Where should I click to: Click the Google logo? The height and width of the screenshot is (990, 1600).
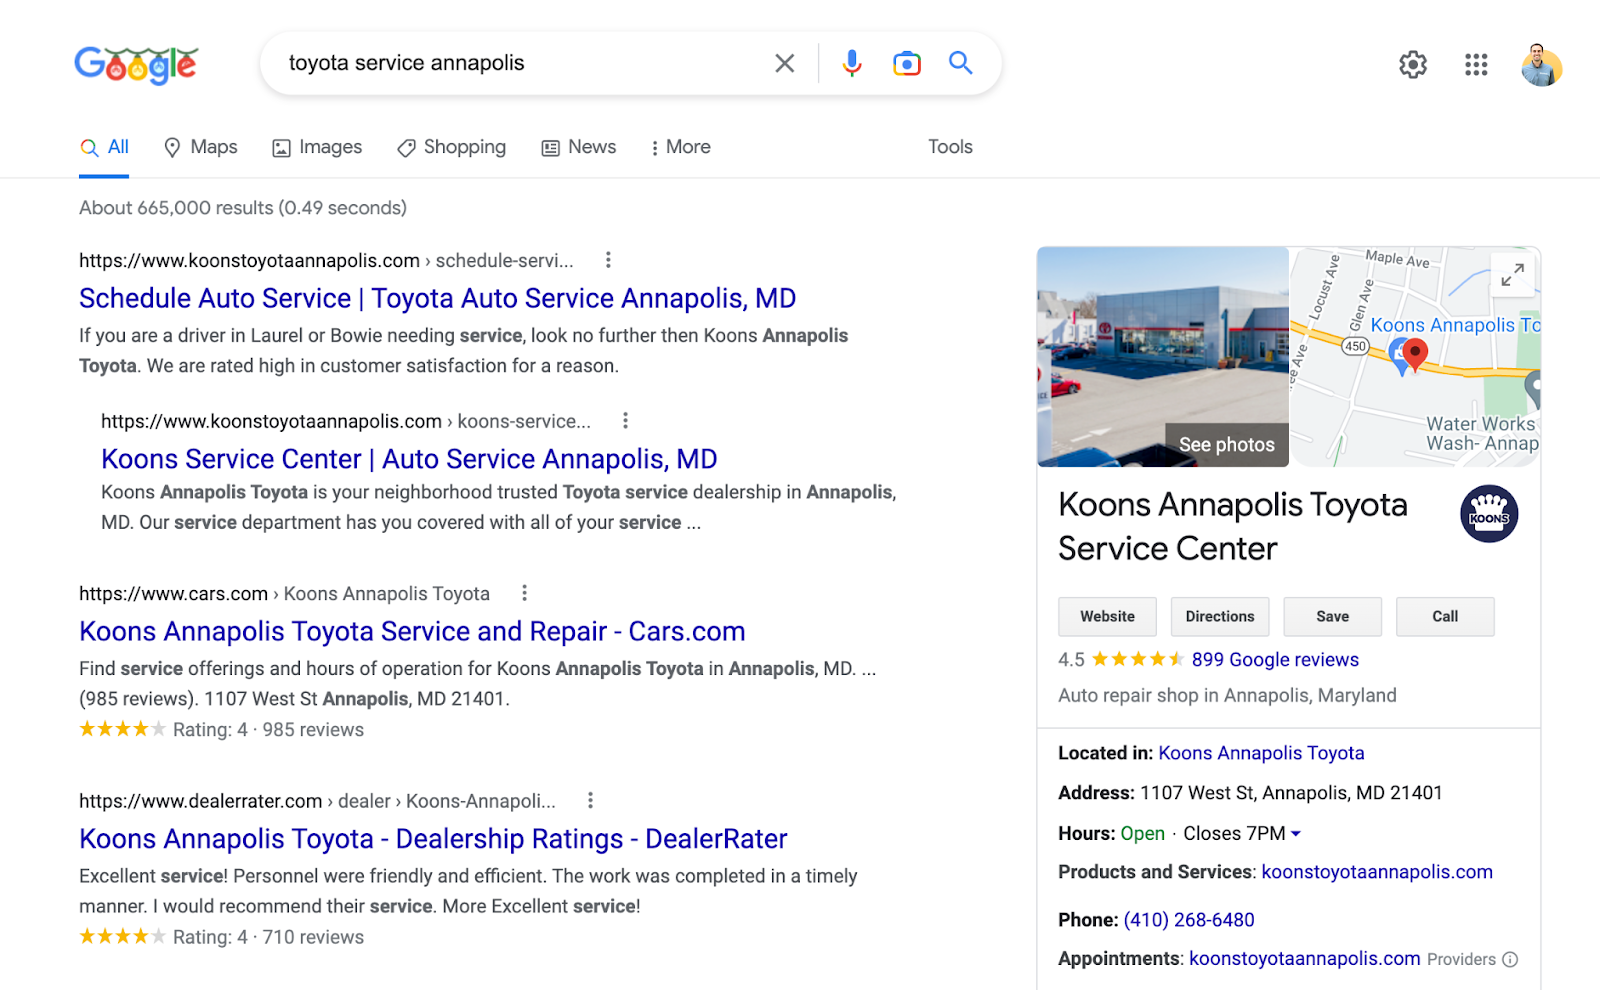136,65
